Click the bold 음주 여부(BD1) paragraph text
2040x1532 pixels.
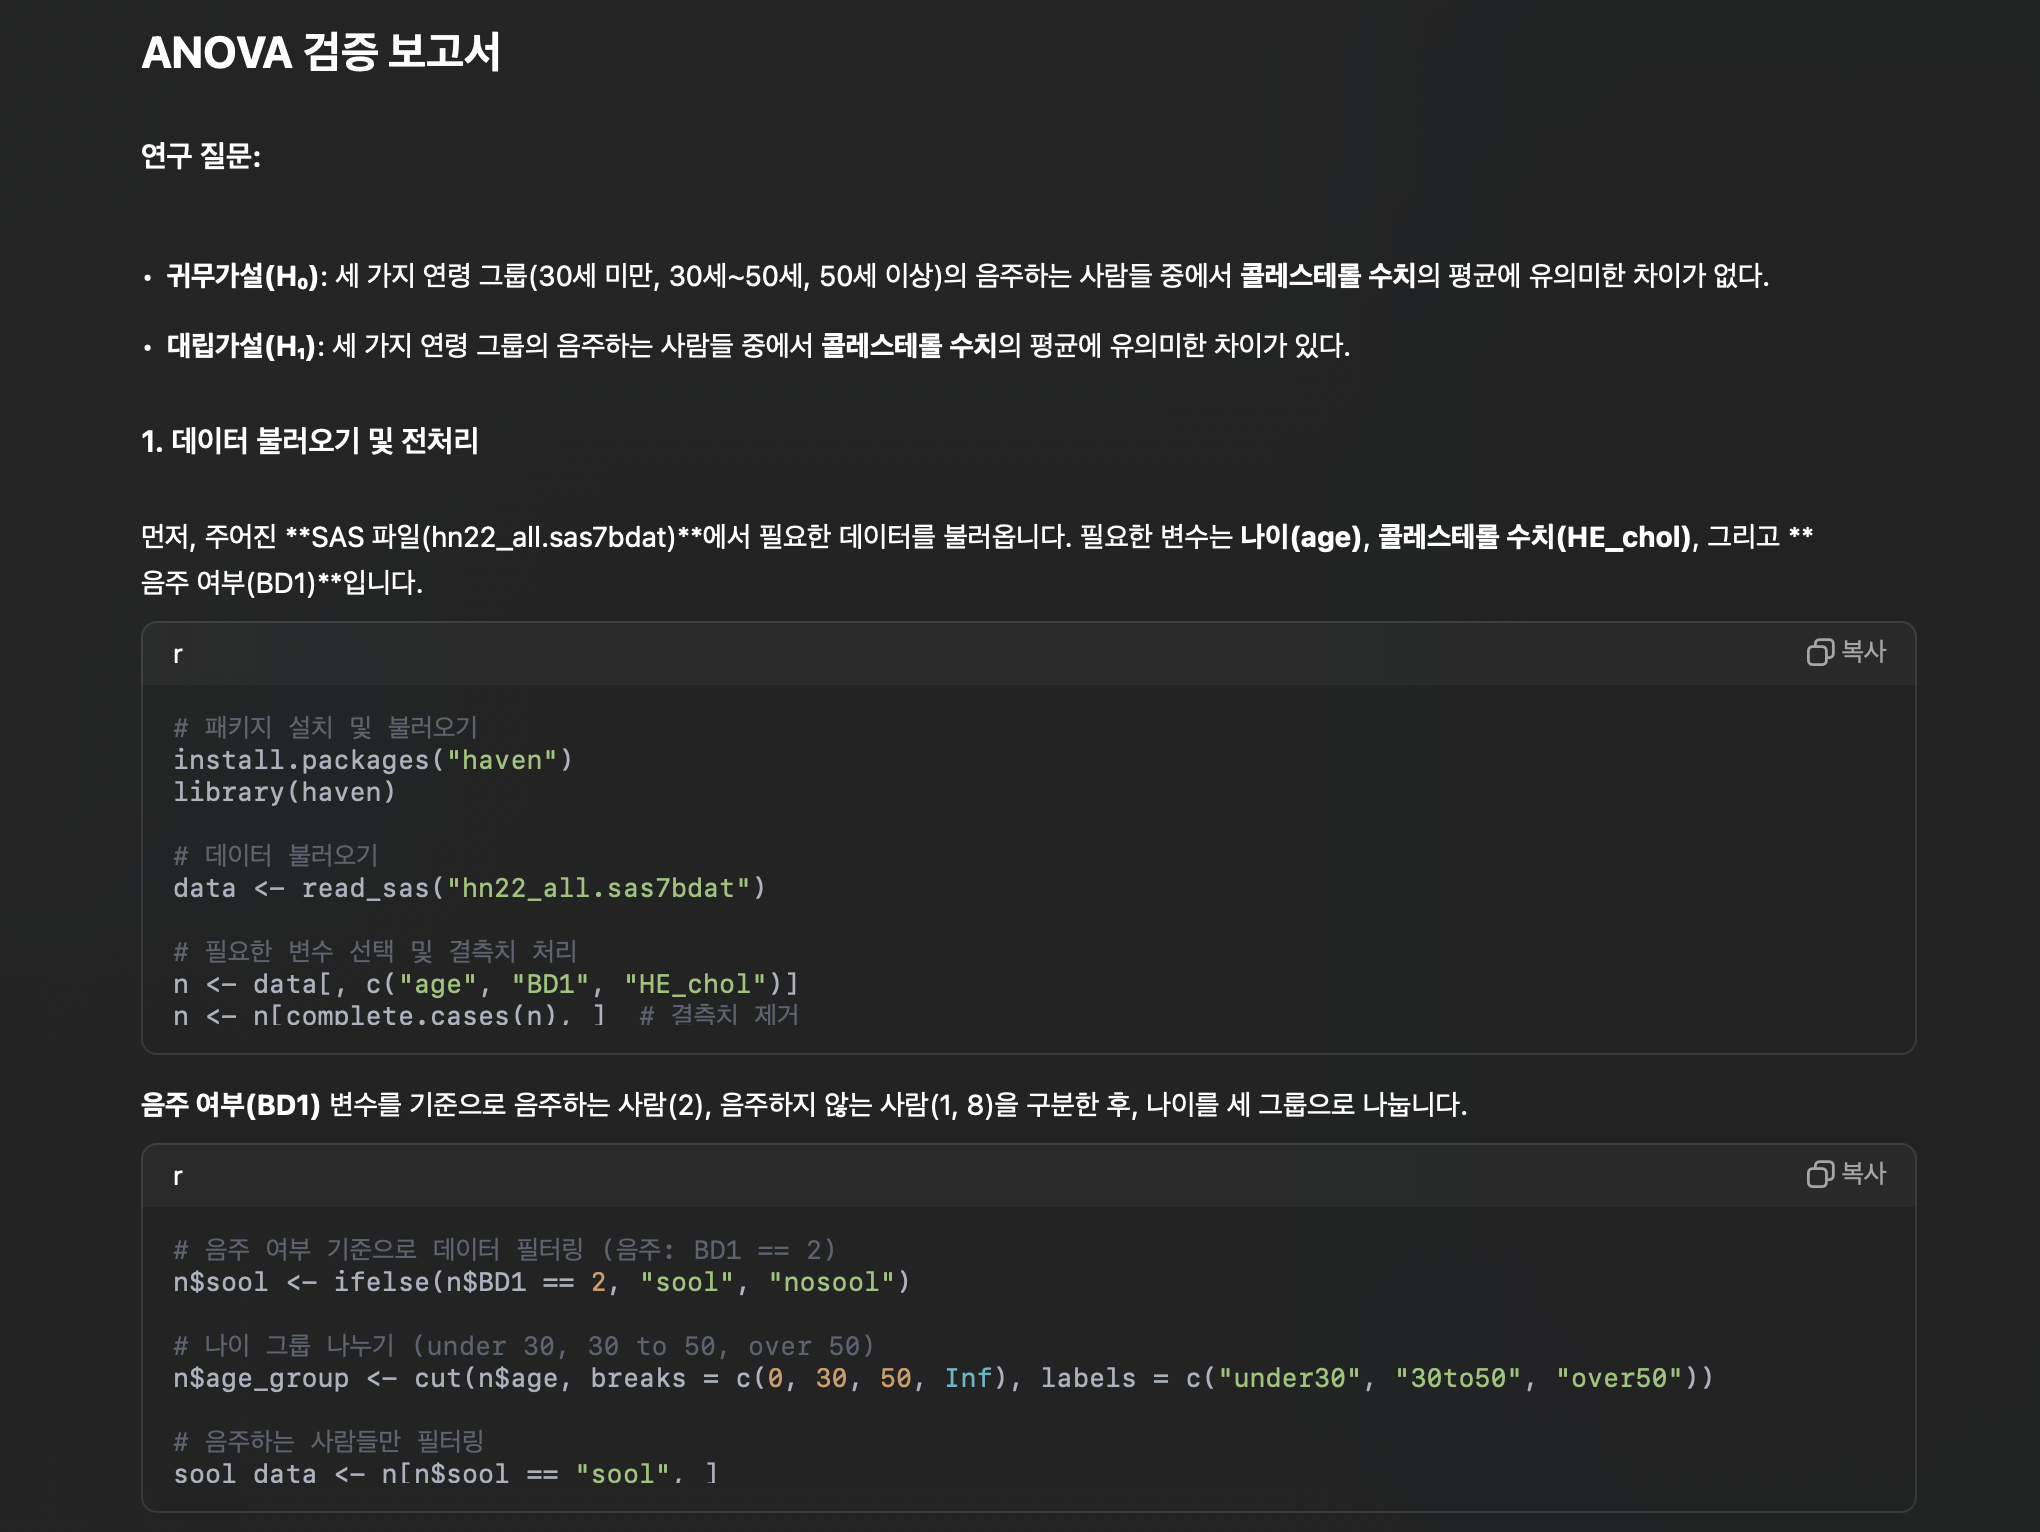[x=230, y=1105]
